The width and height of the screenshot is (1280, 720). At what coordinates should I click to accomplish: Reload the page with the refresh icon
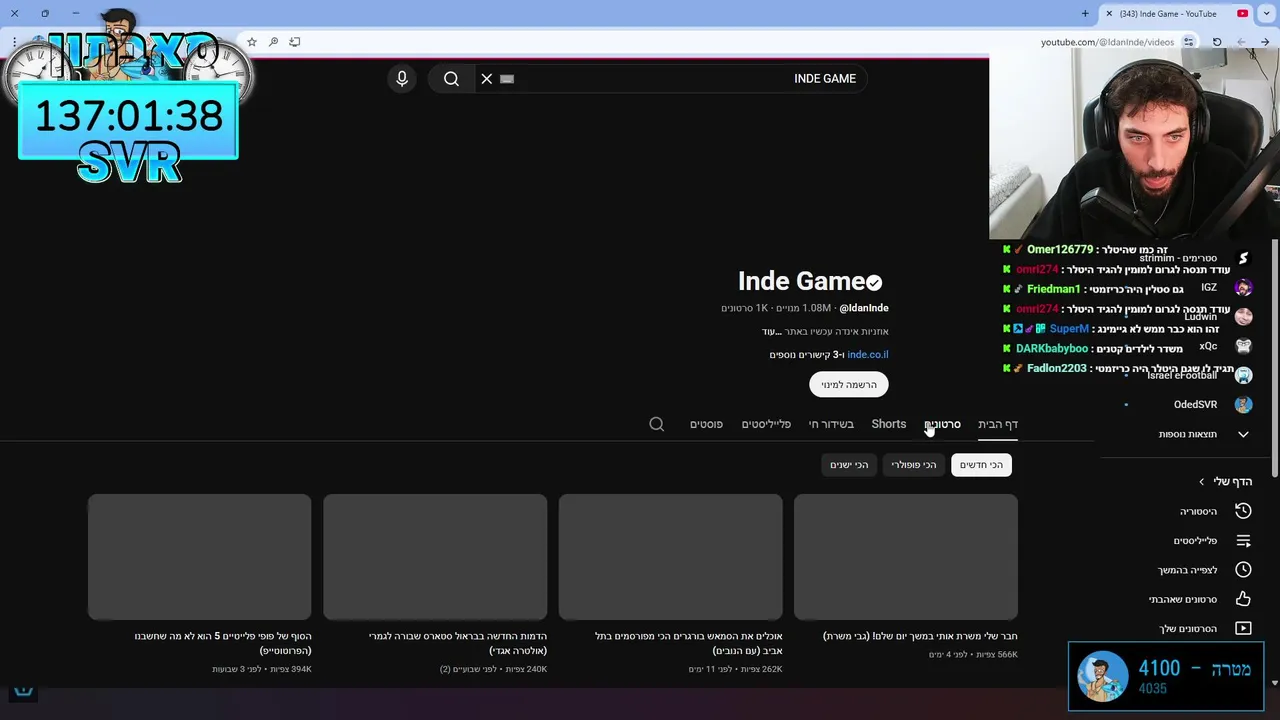pyautogui.click(x=1217, y=42)
